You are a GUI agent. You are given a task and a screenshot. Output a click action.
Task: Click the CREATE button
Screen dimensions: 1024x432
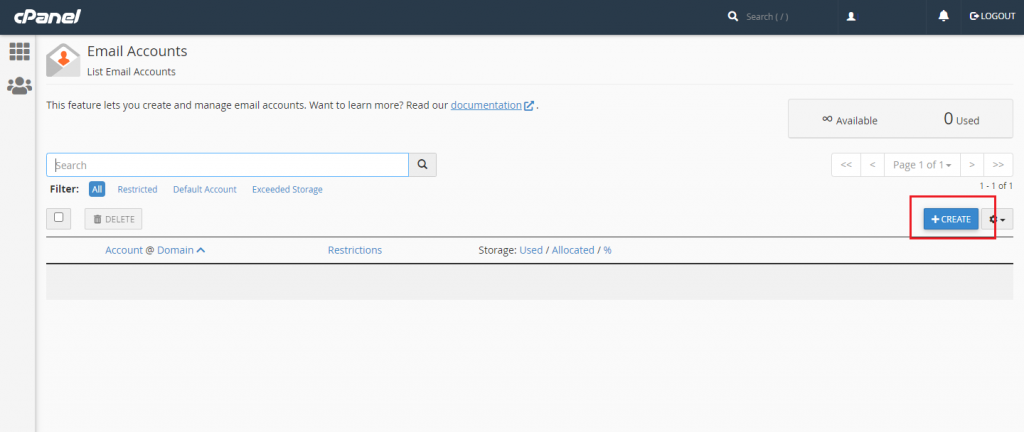click(951, 219)
